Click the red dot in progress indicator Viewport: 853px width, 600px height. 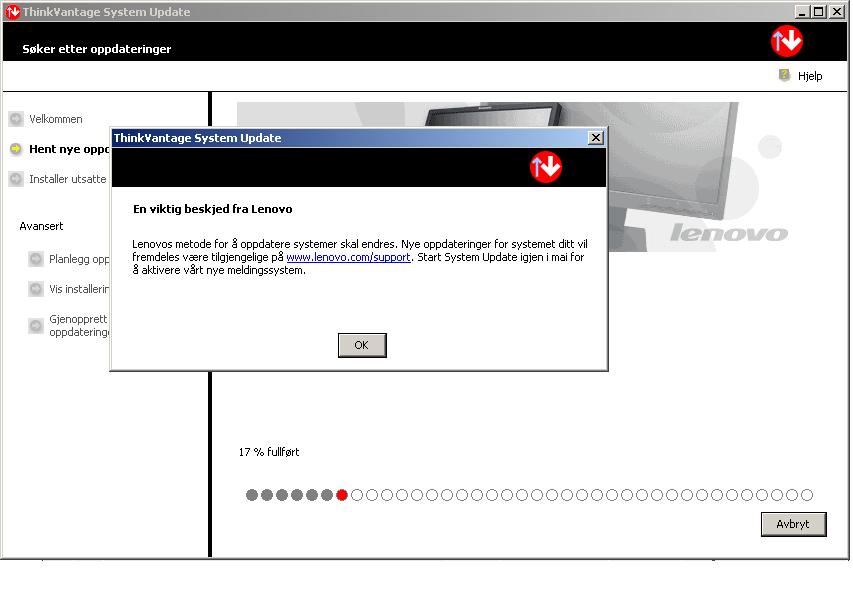pyautogui.click(x=342, y=495)
